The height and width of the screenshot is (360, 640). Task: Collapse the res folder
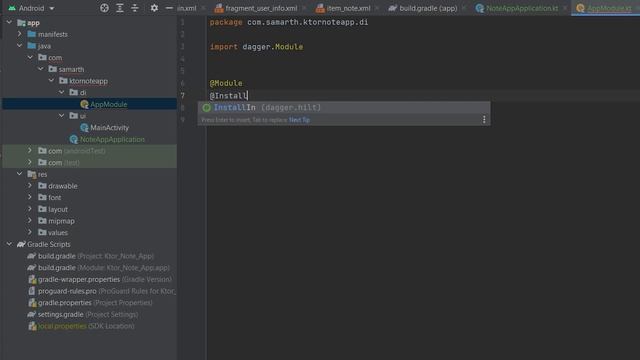(x=20, y=174)
